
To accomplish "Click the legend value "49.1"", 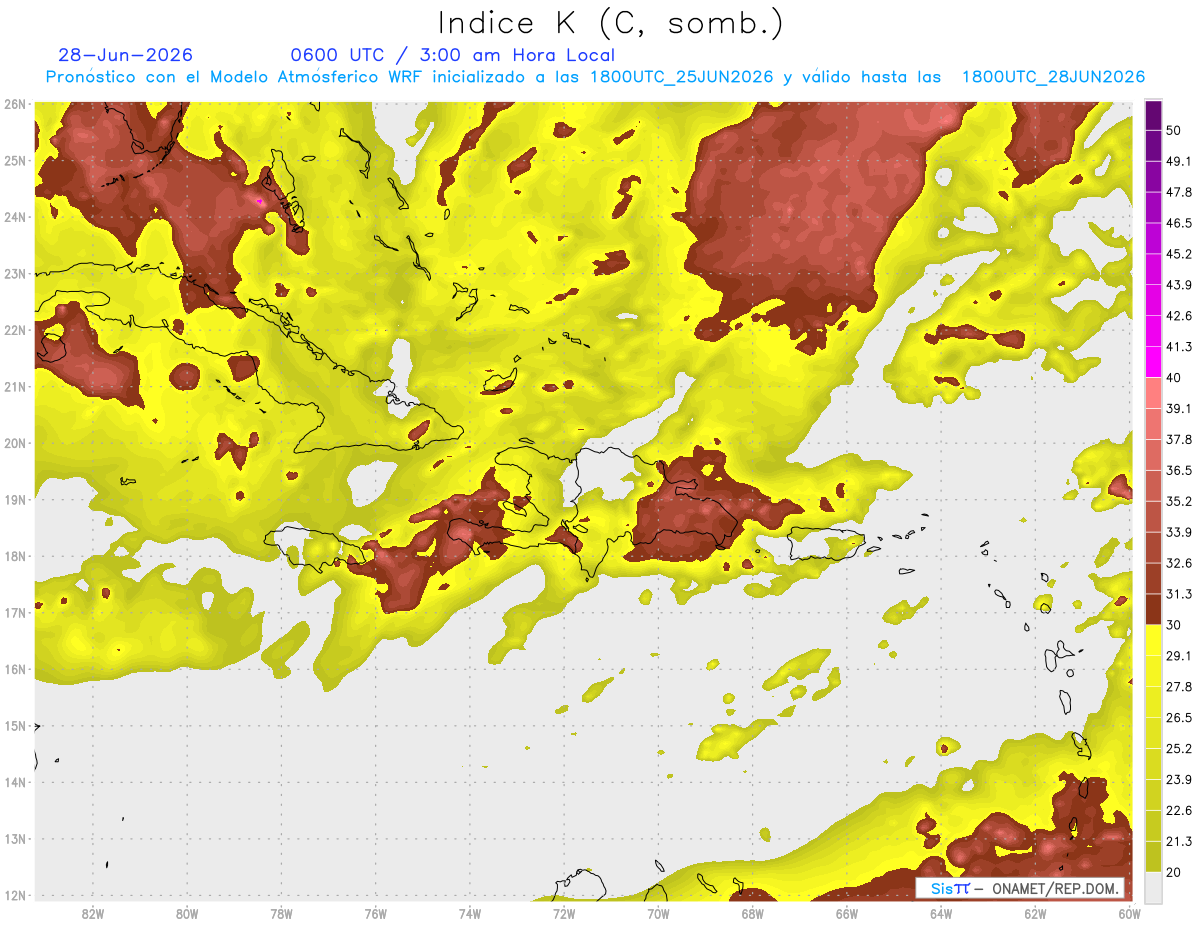I will click(1179, 161).
